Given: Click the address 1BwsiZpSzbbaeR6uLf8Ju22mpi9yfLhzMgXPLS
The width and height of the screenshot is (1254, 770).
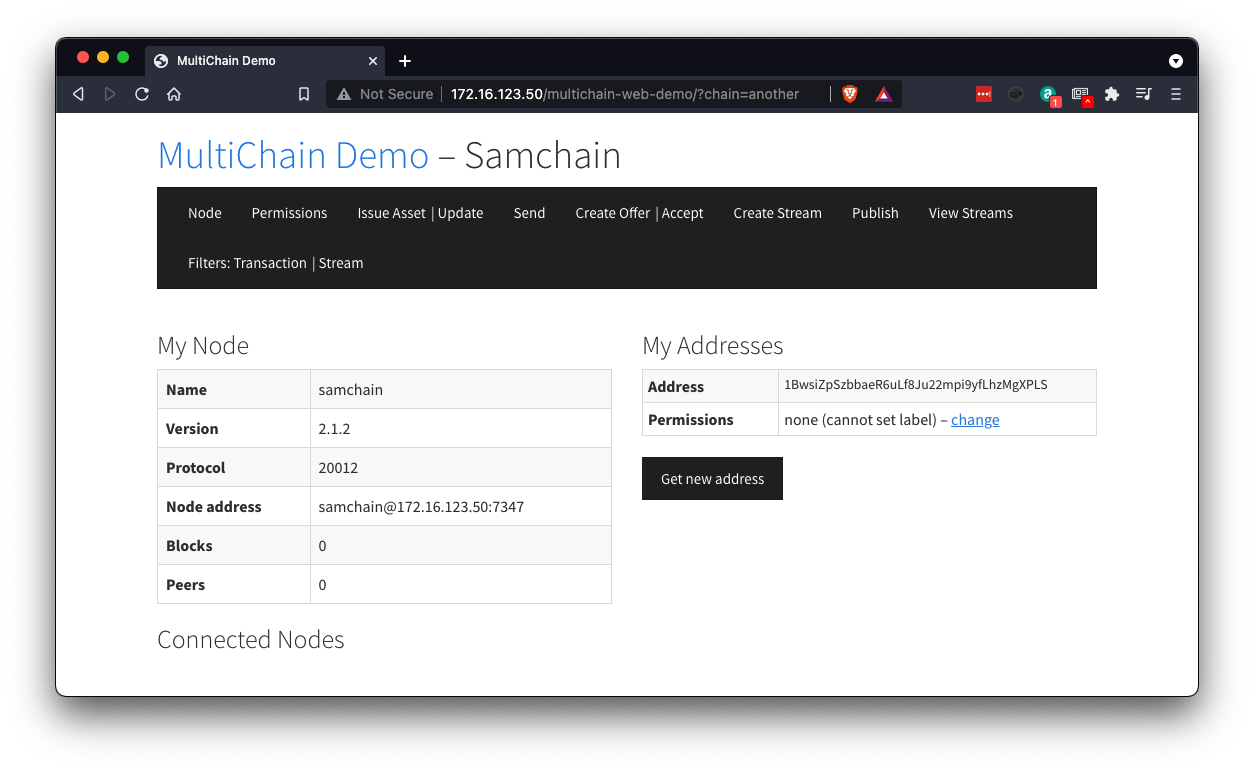Looking at the screenshot, I should [916, 385].
